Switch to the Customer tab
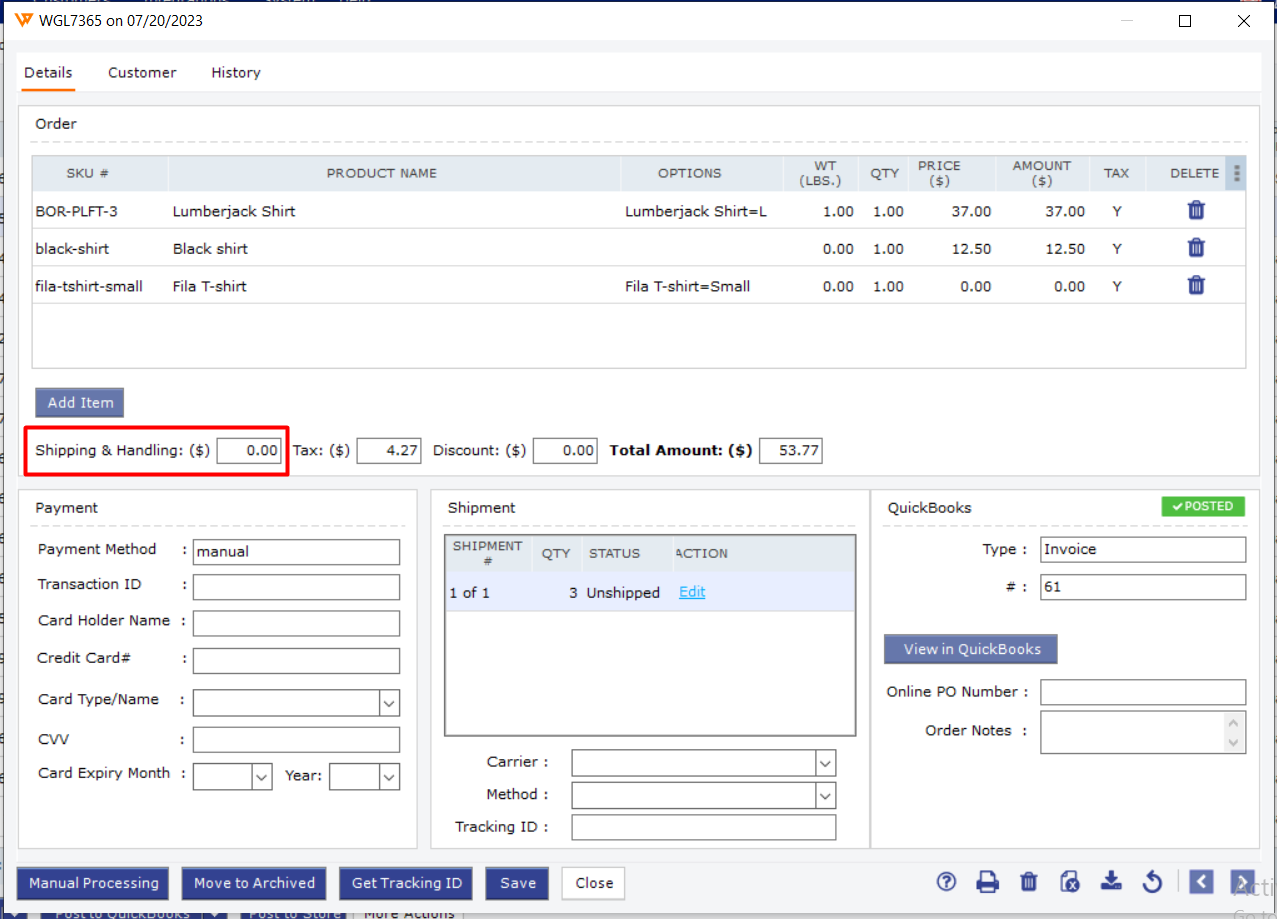 pos(142,73)
